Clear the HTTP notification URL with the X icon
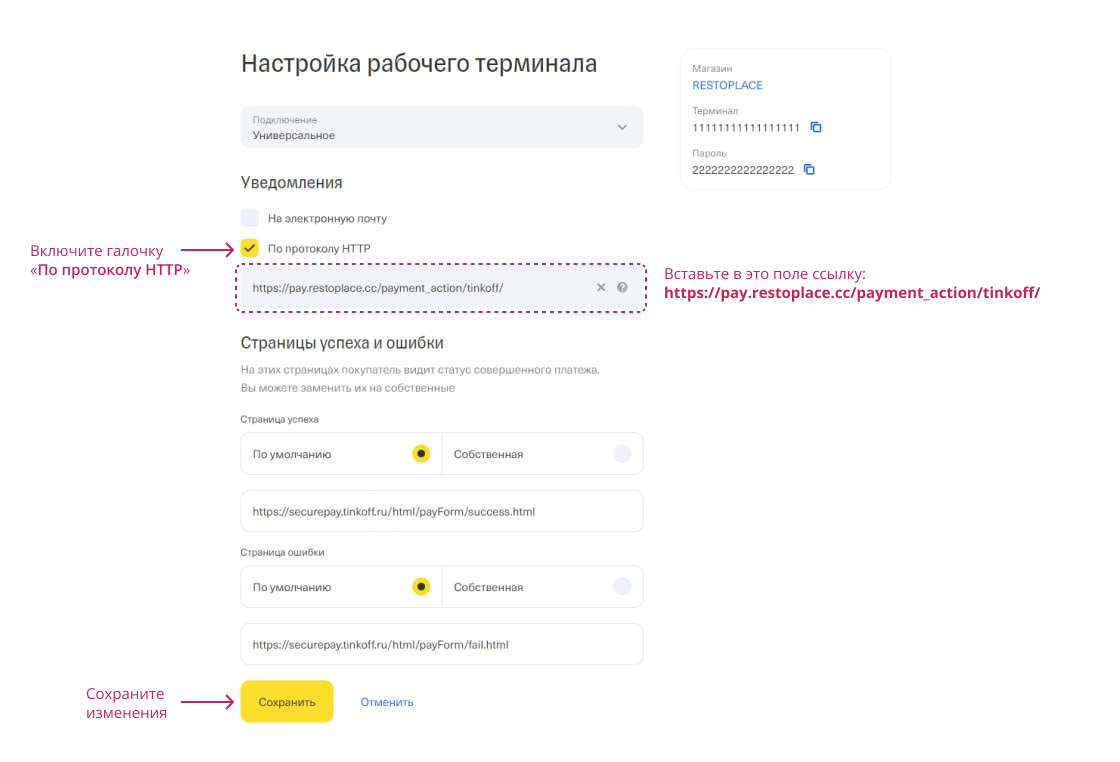The width and height of the screenshot is (1120, 762). (601, 287)
